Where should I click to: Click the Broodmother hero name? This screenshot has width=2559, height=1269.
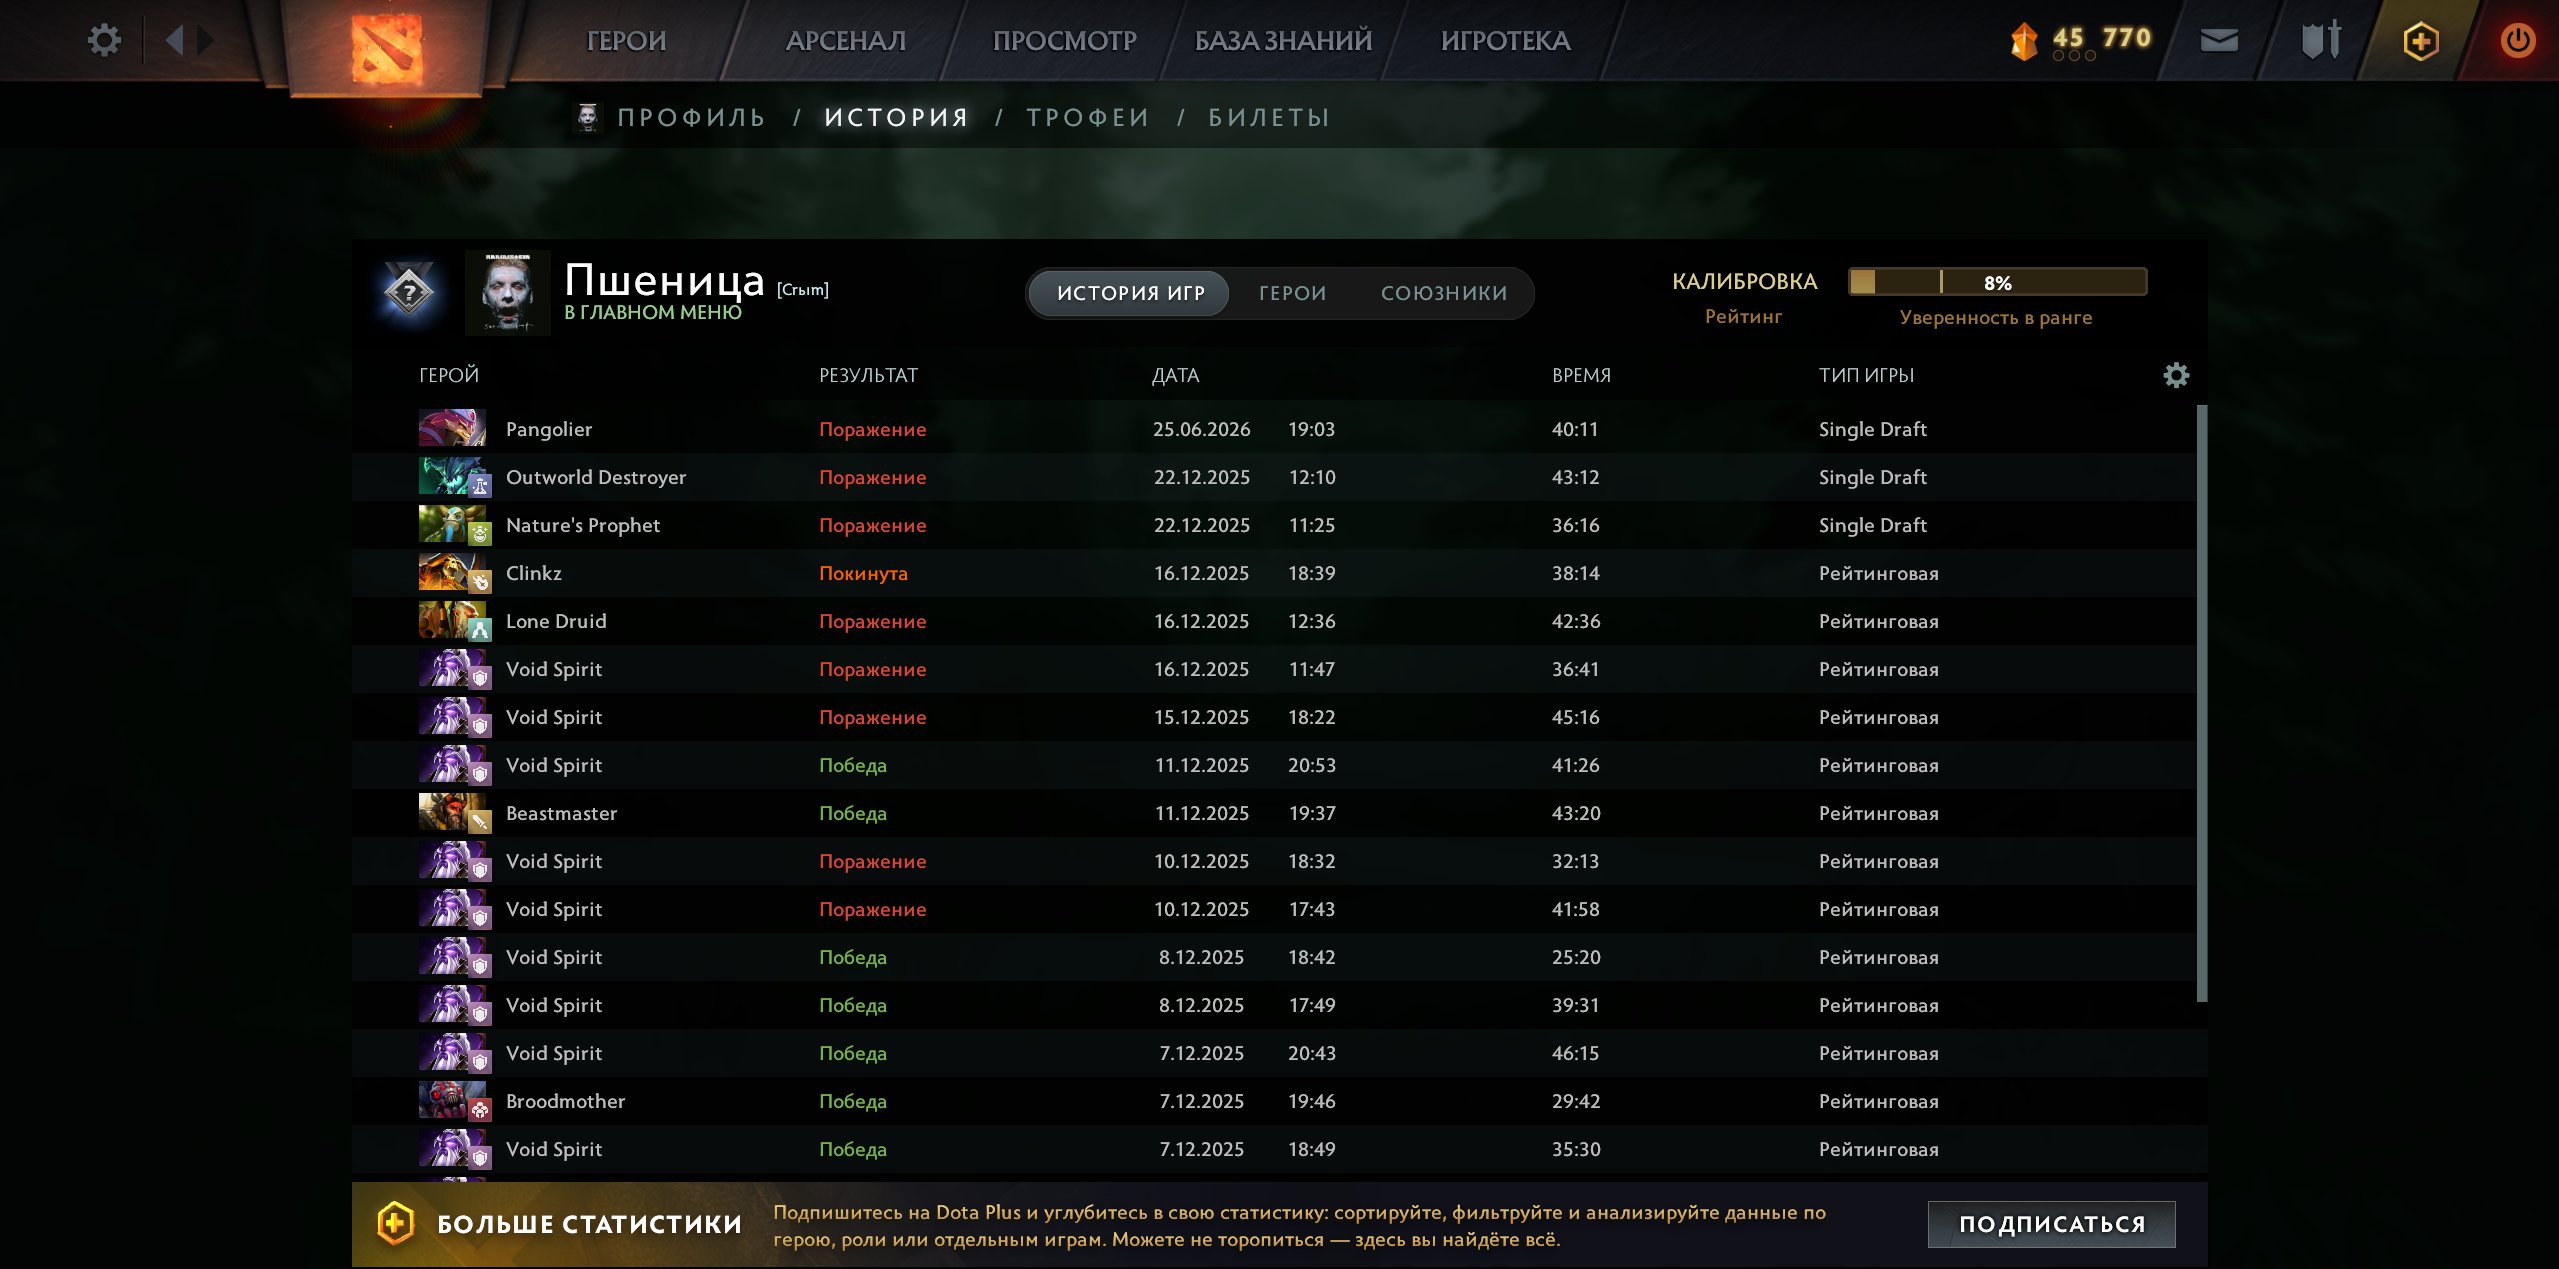point(565,1101)
